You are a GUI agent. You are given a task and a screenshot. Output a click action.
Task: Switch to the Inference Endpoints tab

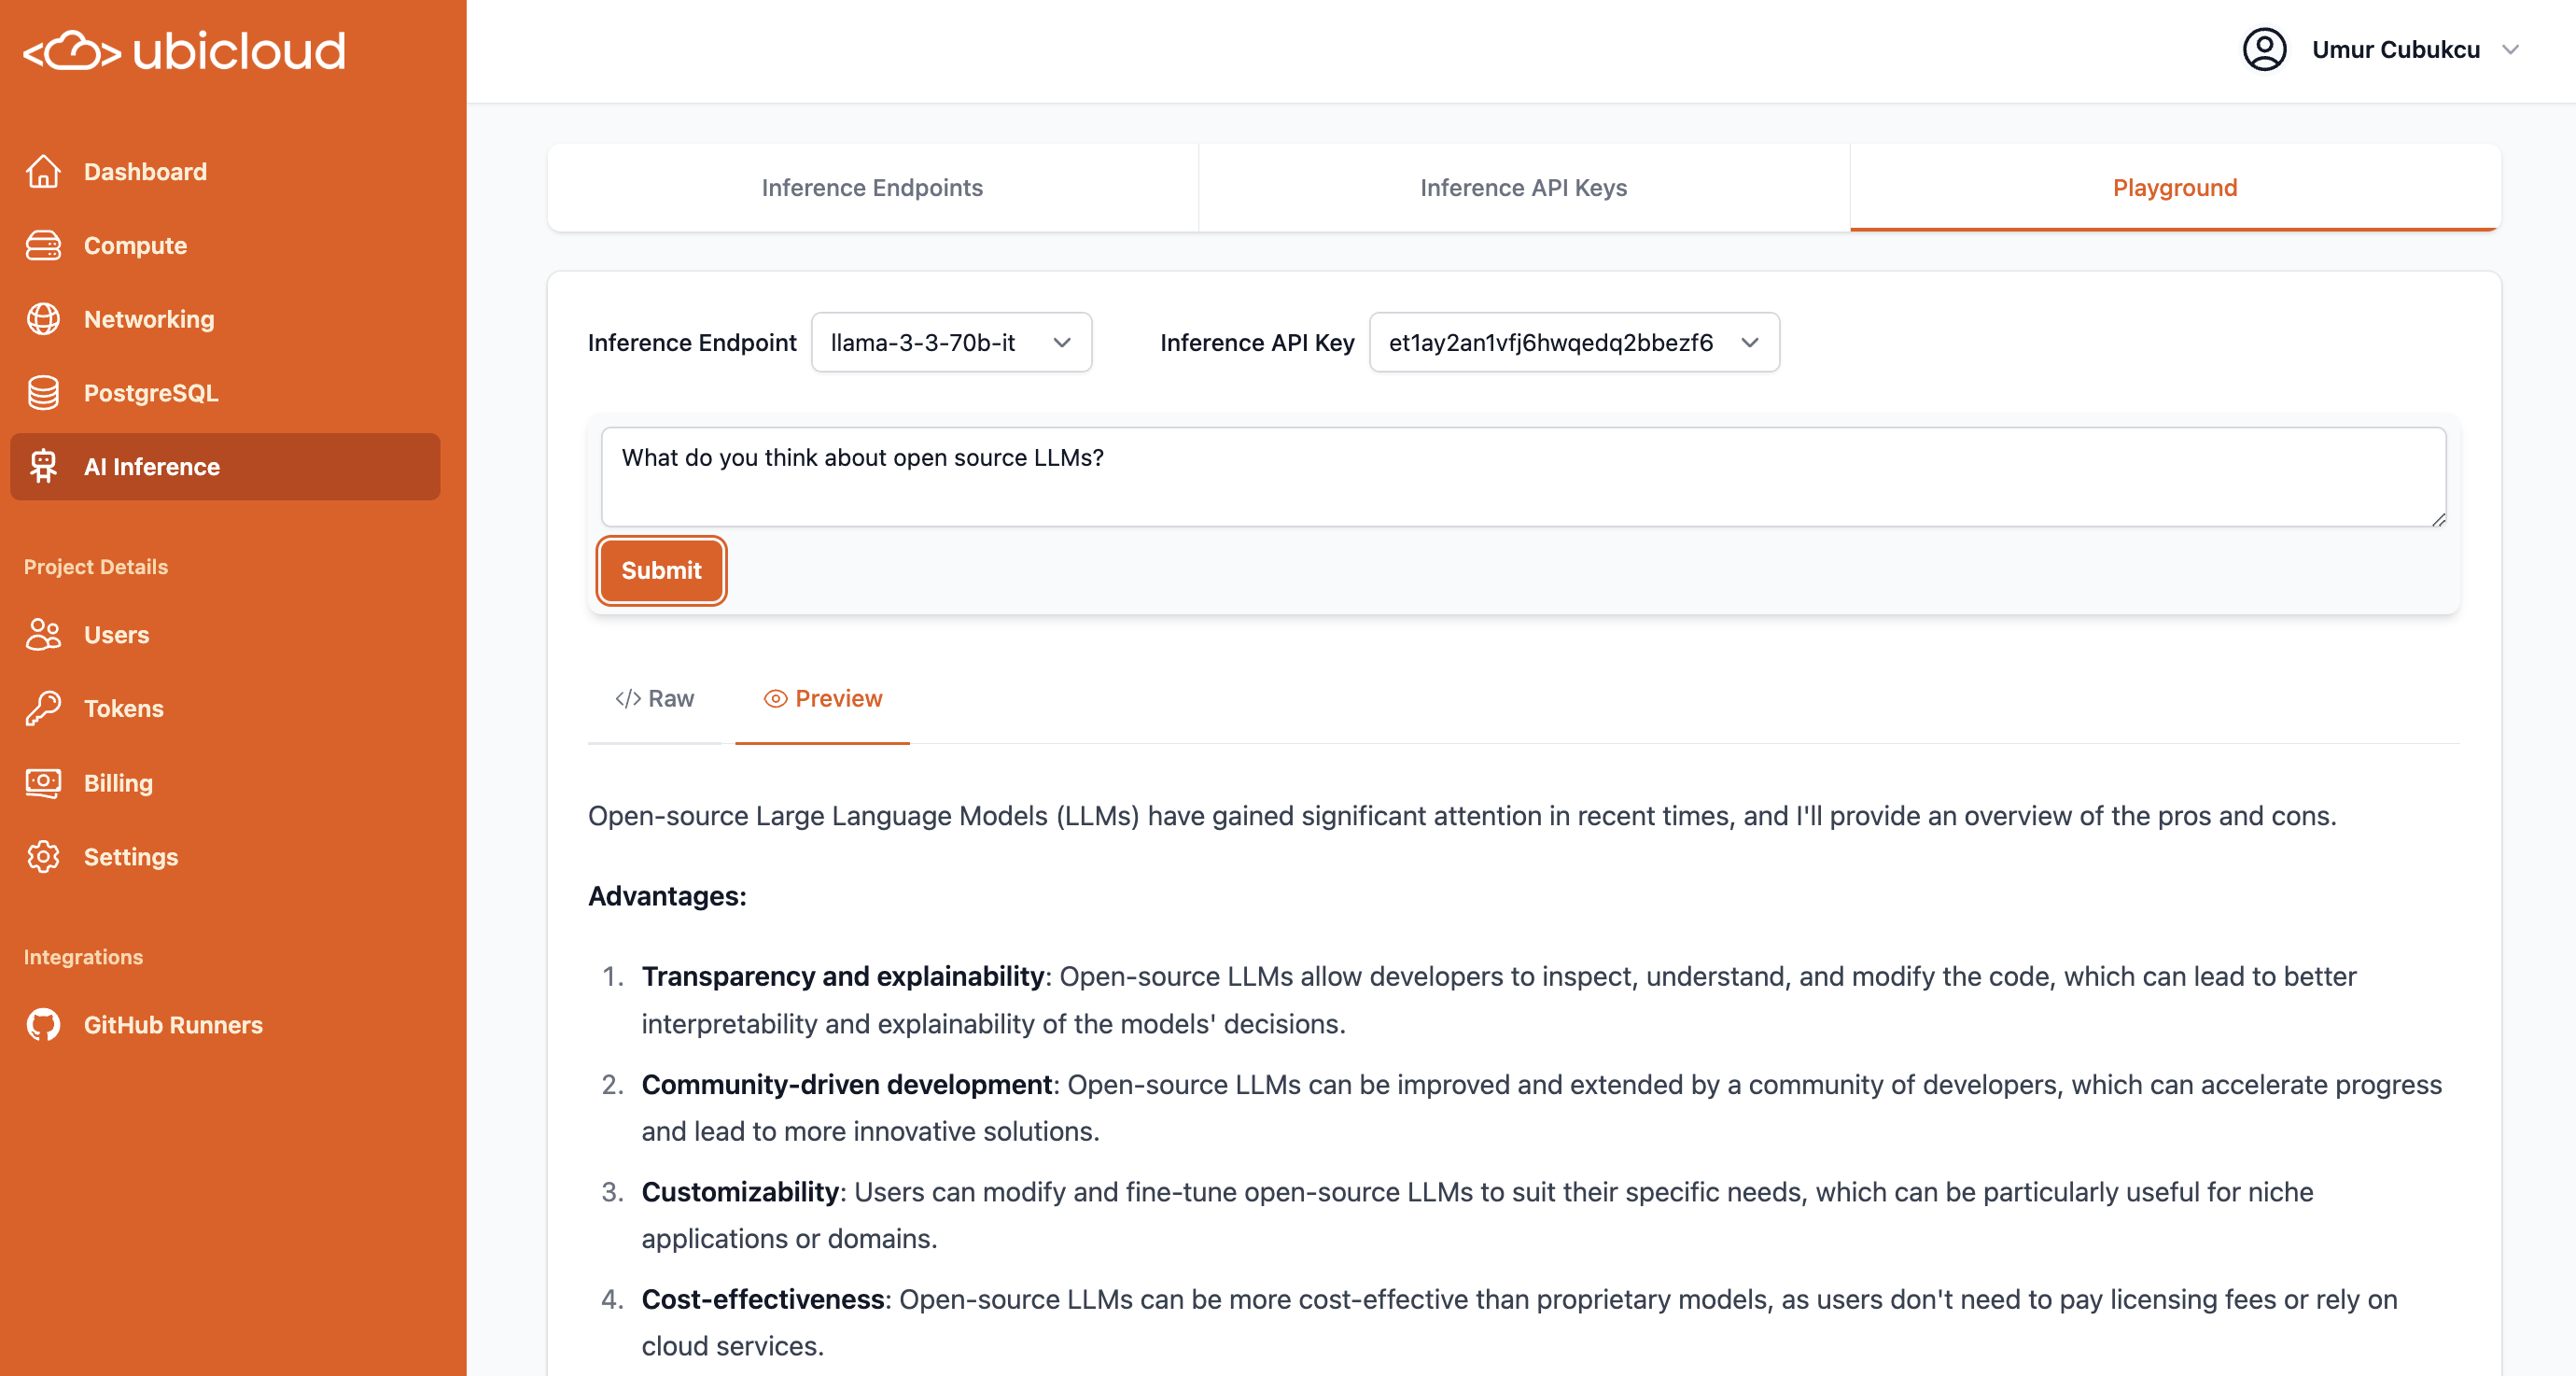[x=872, y=188]
